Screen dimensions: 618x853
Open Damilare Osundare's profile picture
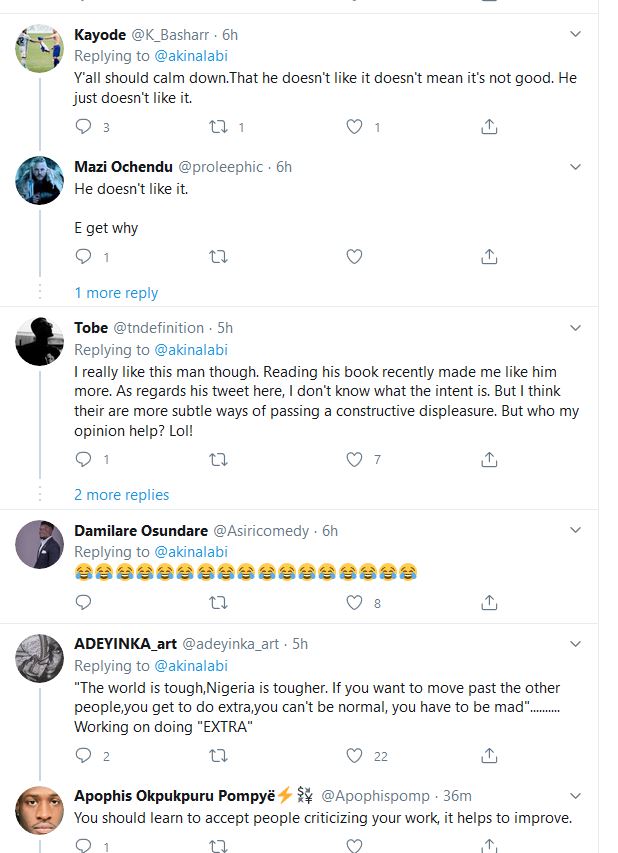pyautogui.click(x=41, y=544)
